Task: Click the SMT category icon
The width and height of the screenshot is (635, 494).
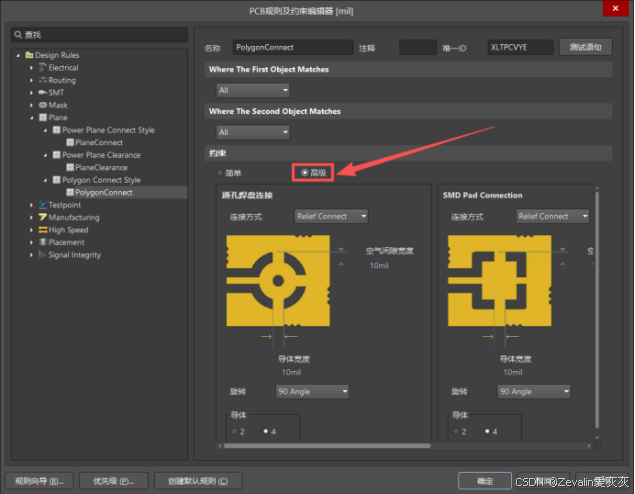Action: (x=43, y=92)
